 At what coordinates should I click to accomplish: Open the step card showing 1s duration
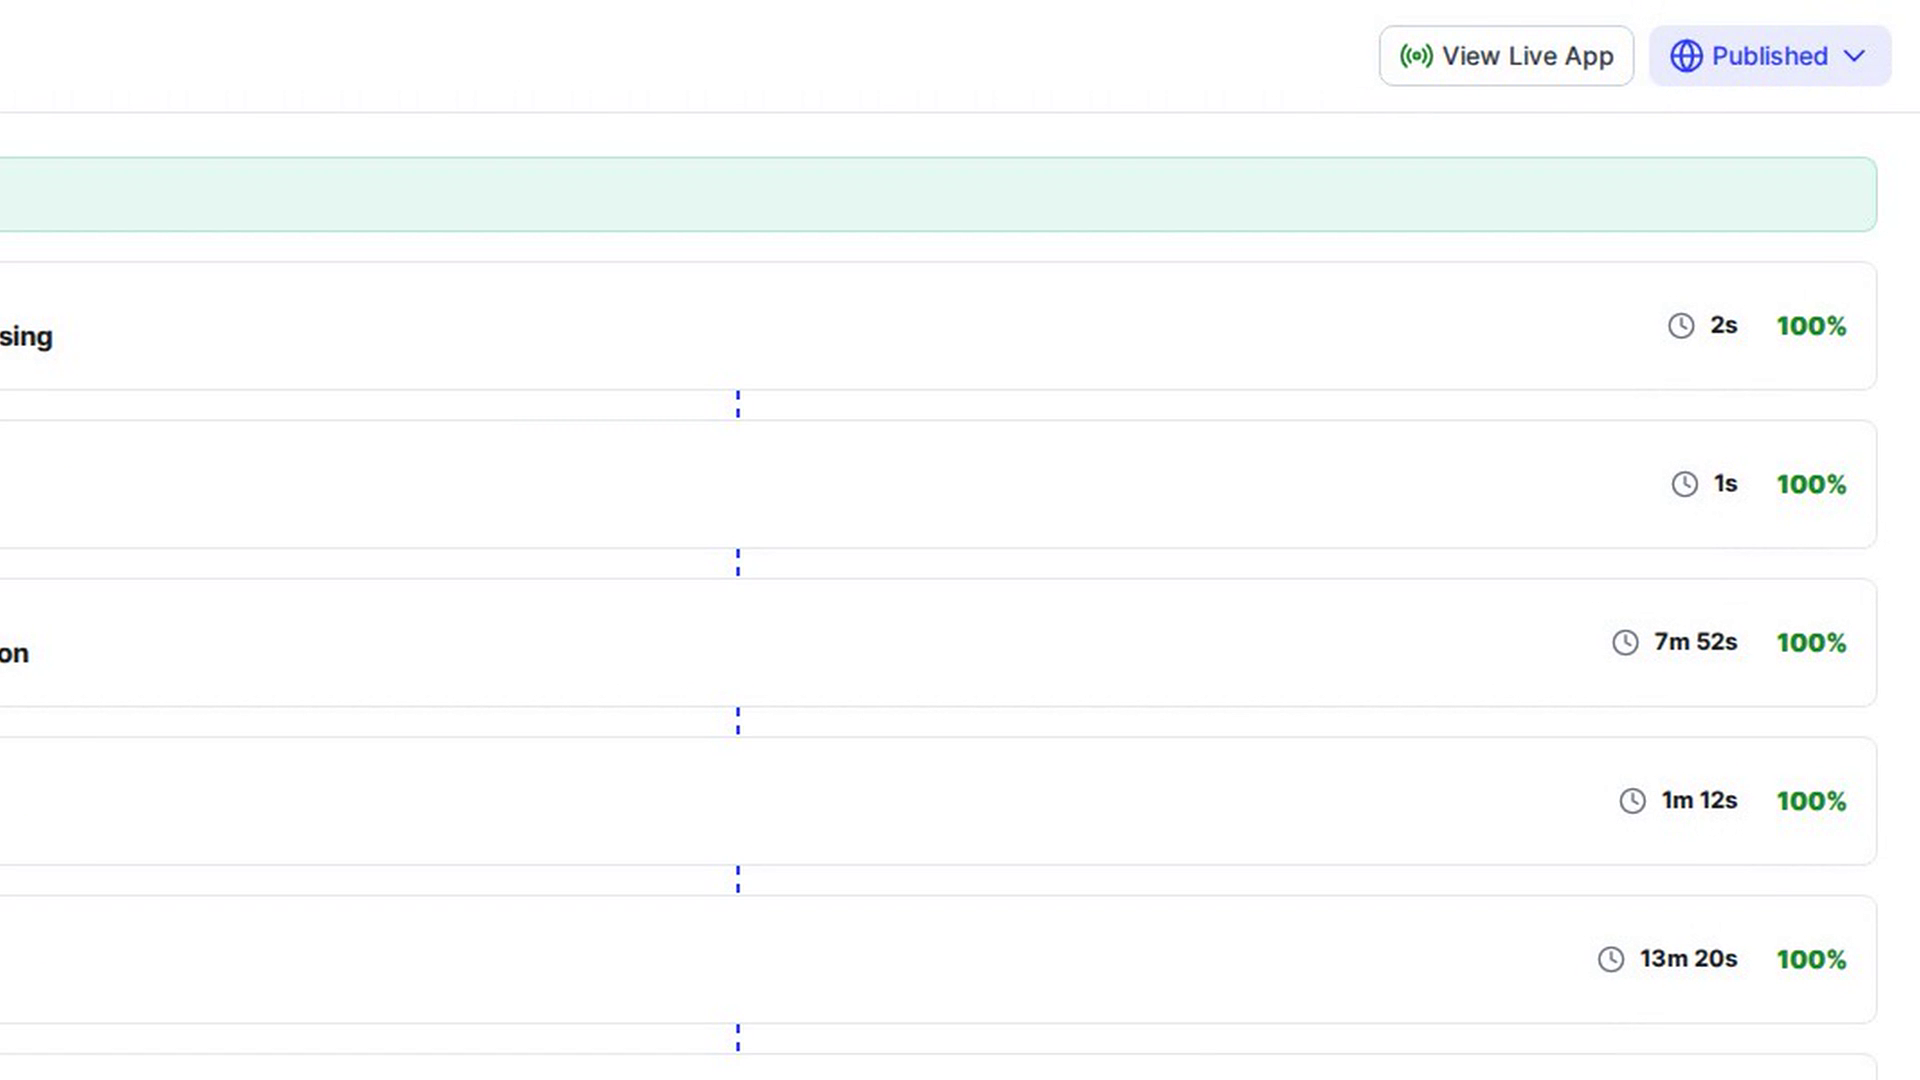(x=938, y=484)
